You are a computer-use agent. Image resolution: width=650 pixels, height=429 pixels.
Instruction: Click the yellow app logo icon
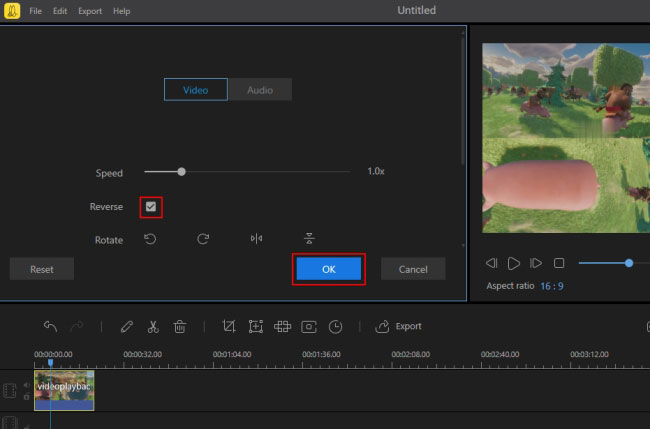point(12,10)
